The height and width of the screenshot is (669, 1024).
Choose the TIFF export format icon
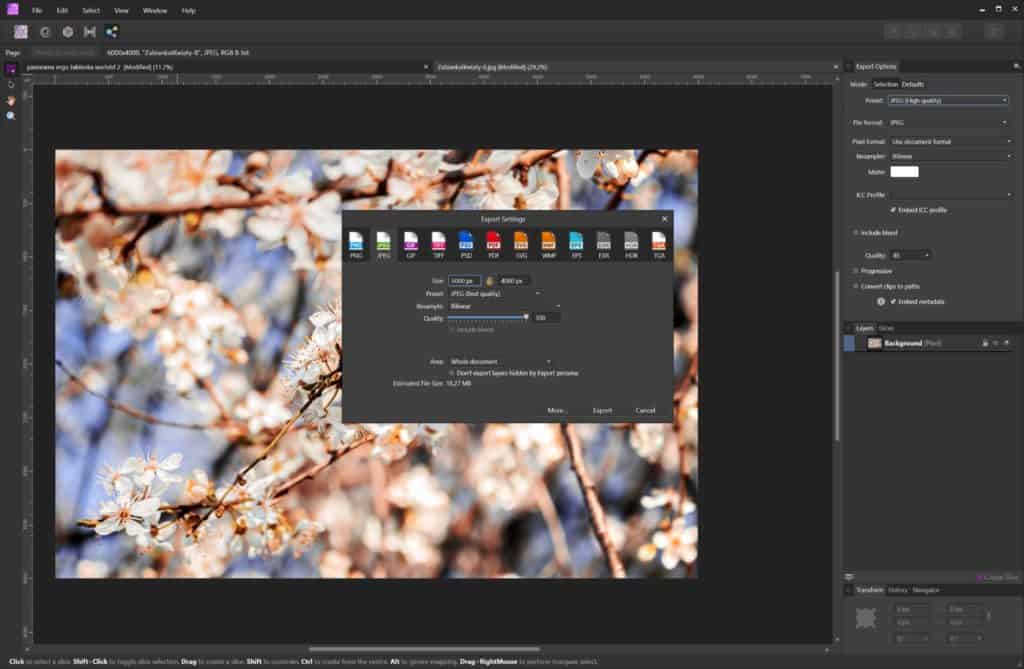[438, 243]
